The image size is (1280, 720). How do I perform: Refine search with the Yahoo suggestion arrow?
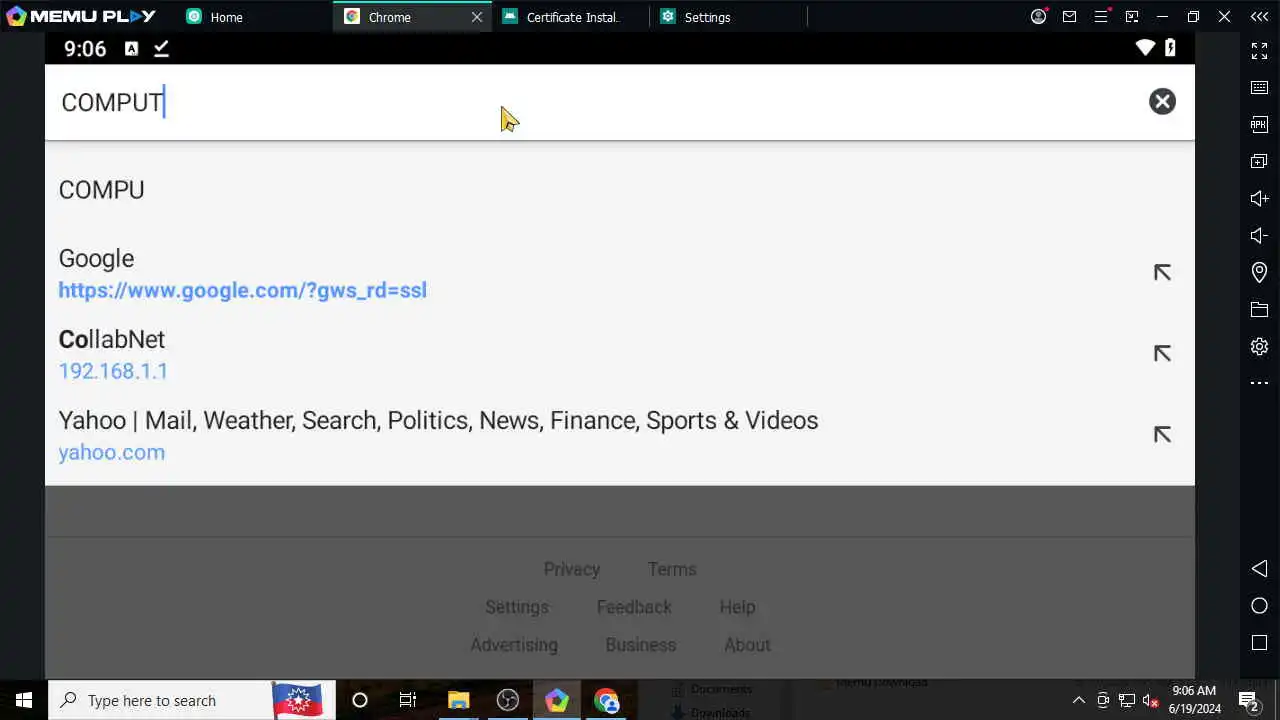tap(1162, 434)
